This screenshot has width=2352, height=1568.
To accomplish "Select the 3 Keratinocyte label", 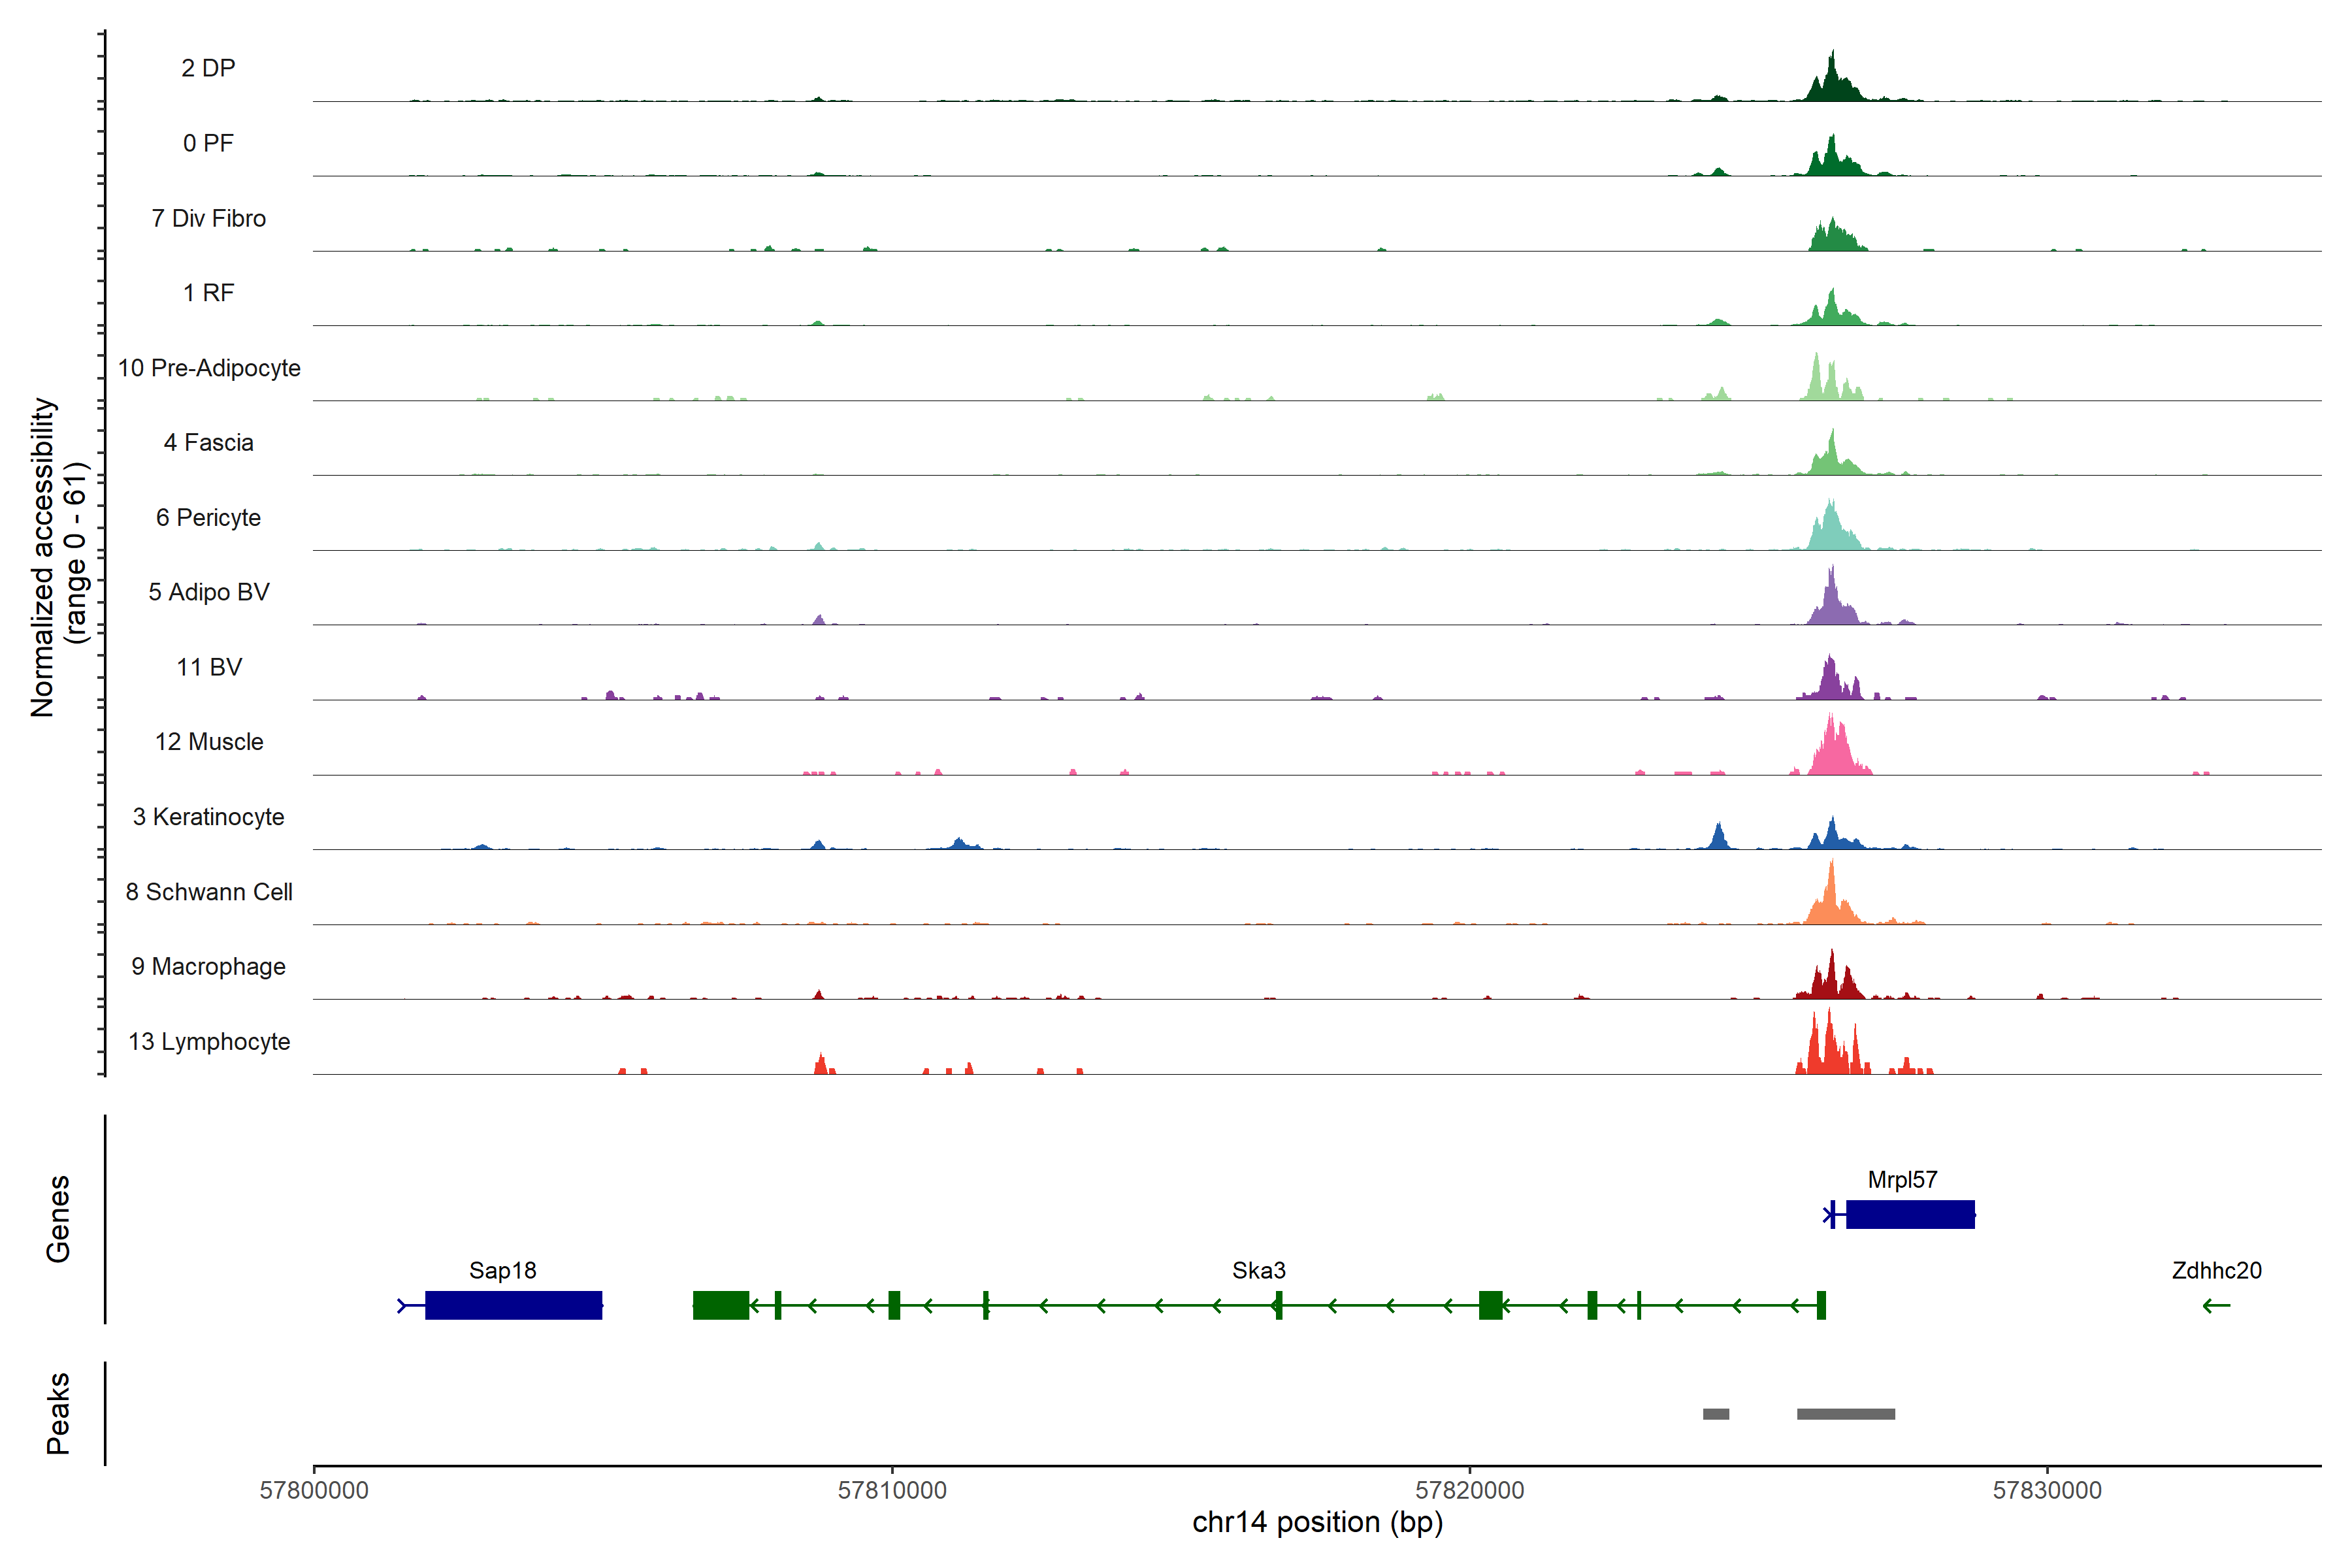I will pos(209,817).
